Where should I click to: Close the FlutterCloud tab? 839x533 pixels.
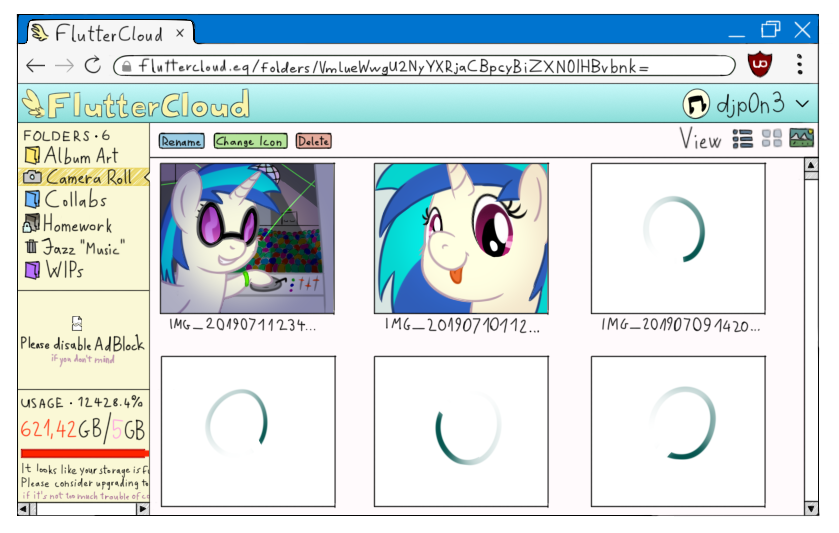click(180, 33)
